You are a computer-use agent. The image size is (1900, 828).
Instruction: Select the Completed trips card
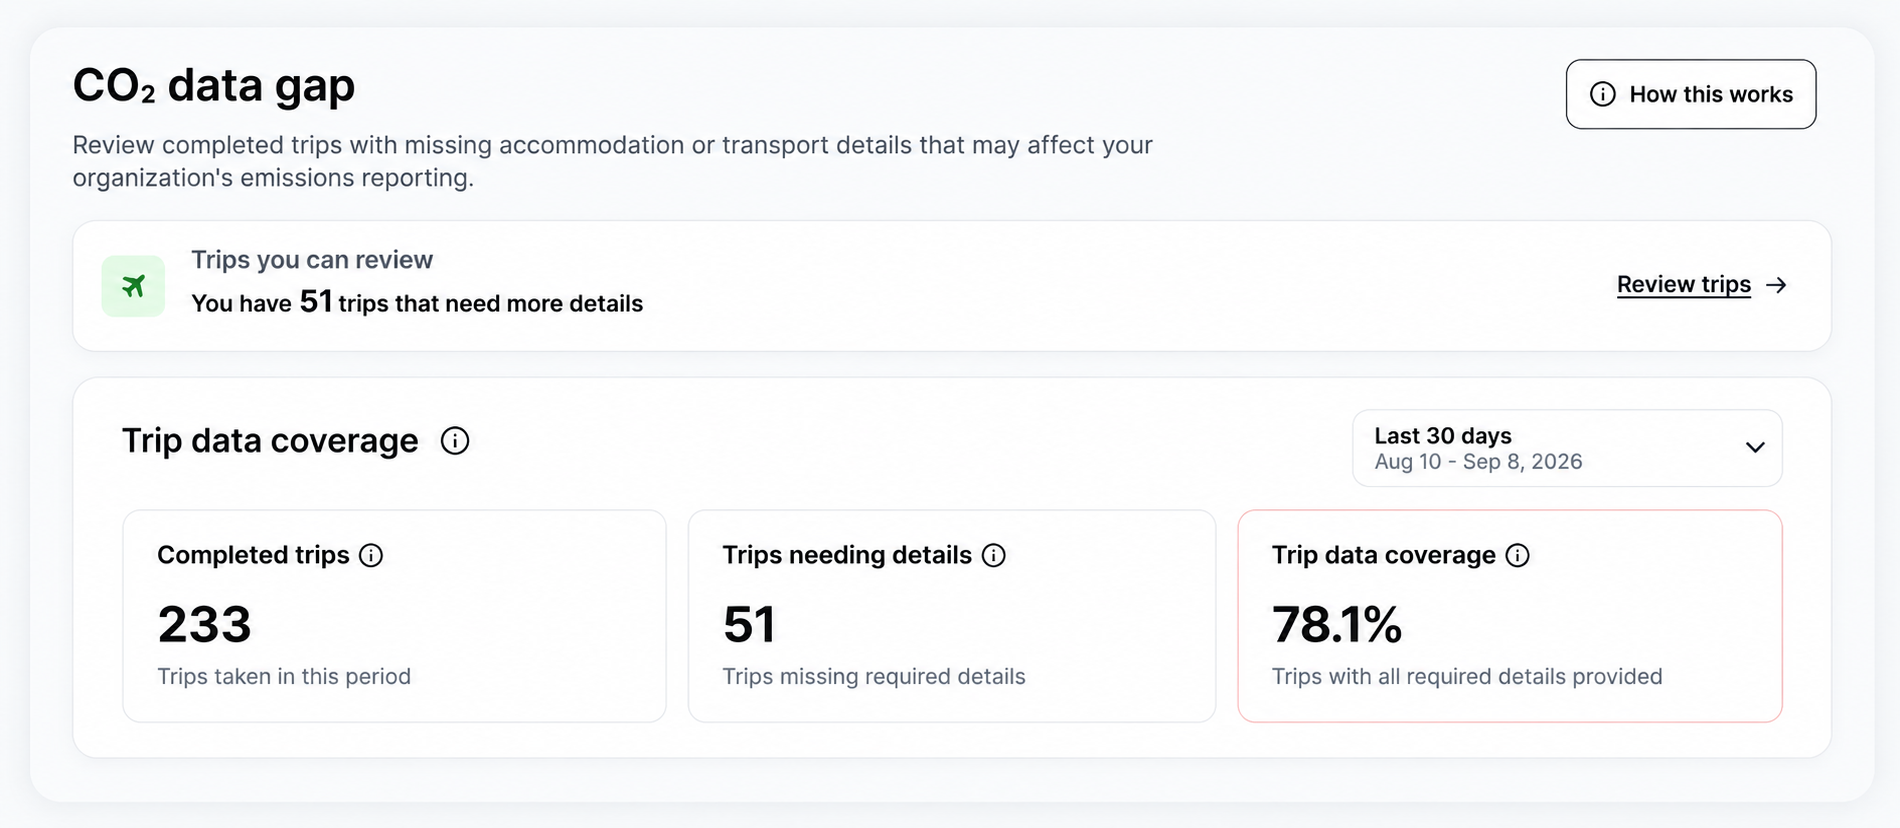pyautogui.click(x=394, y=616)
